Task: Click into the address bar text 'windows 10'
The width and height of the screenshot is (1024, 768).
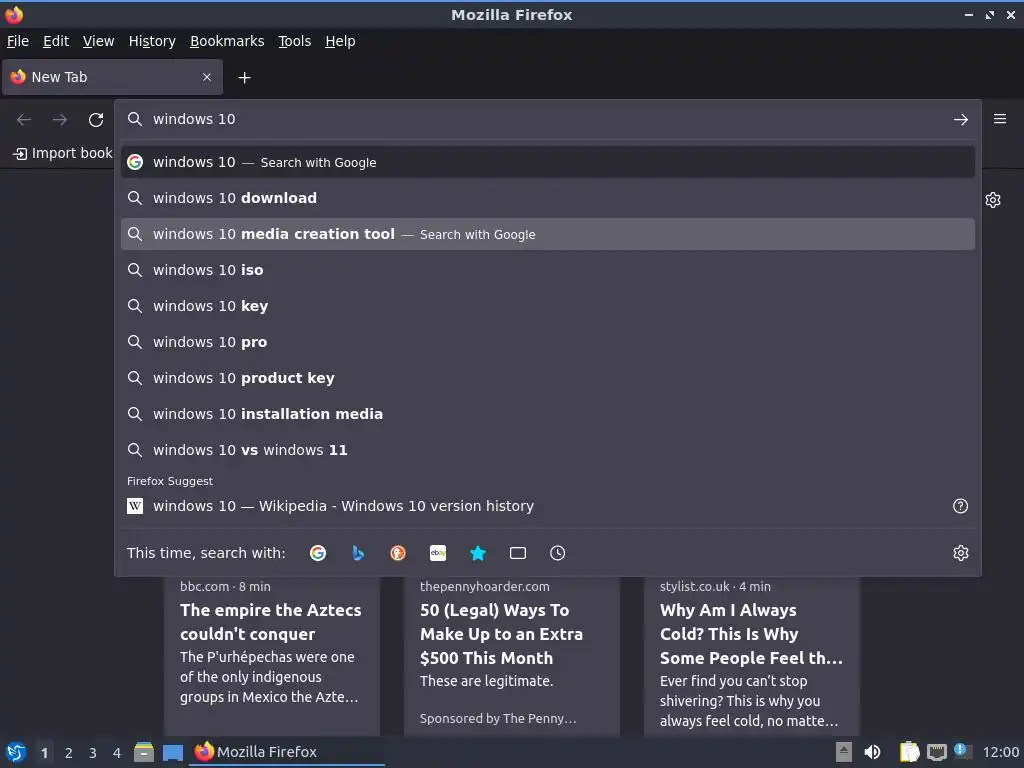Action: click(194, 119)
